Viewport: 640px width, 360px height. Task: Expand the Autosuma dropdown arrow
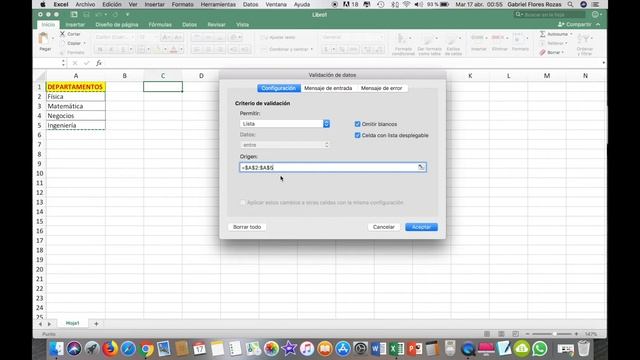[571, 34]
